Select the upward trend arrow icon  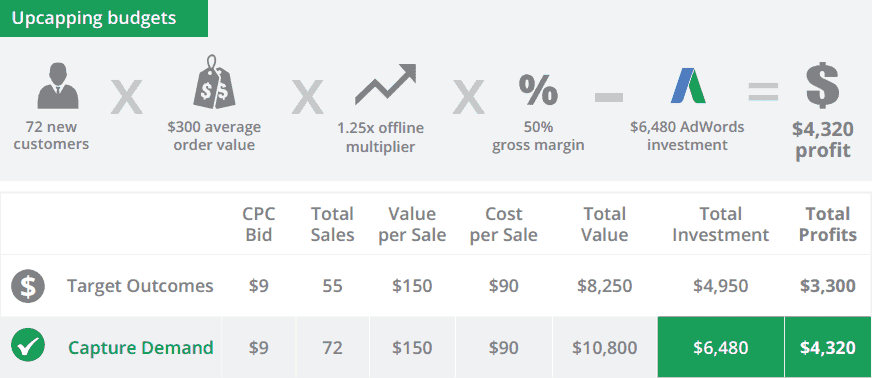(x=385, y=84)
